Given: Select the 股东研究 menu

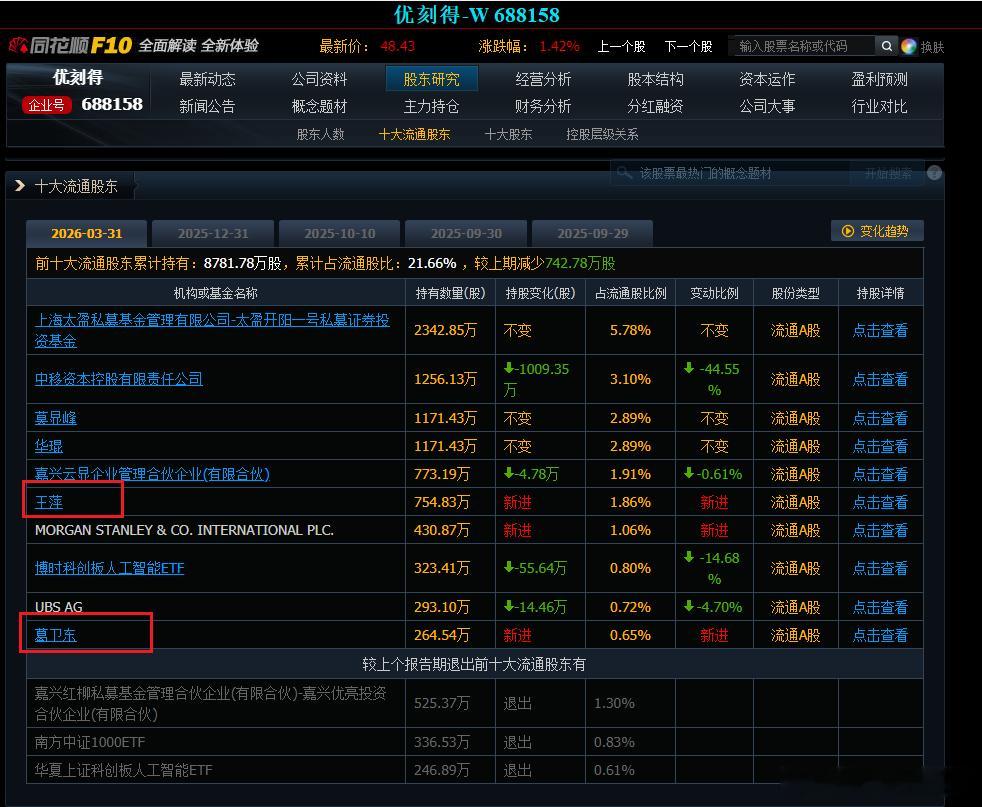Looking at the screenshot, I should [x=432, y=79].
